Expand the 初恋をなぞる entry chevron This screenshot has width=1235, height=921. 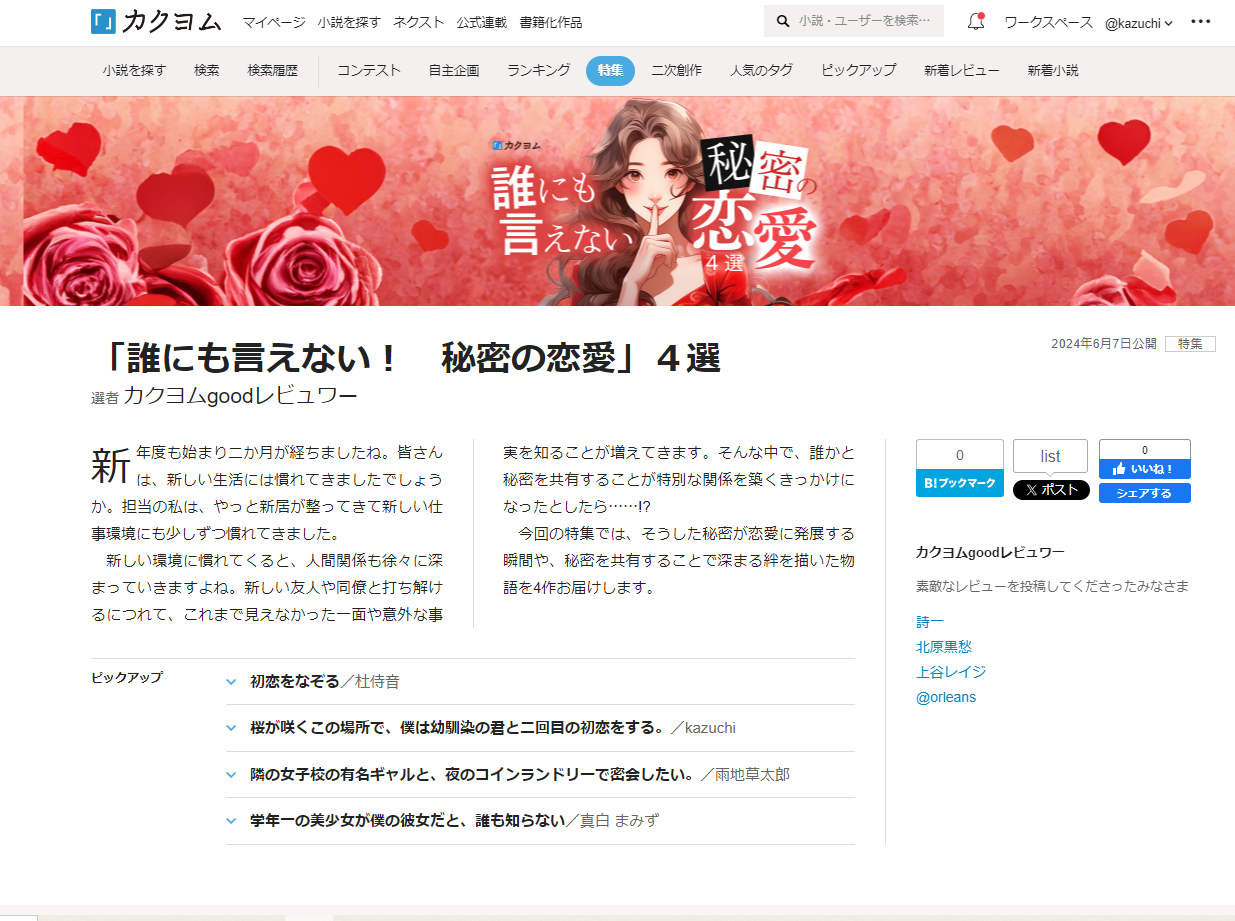[232, 682]
